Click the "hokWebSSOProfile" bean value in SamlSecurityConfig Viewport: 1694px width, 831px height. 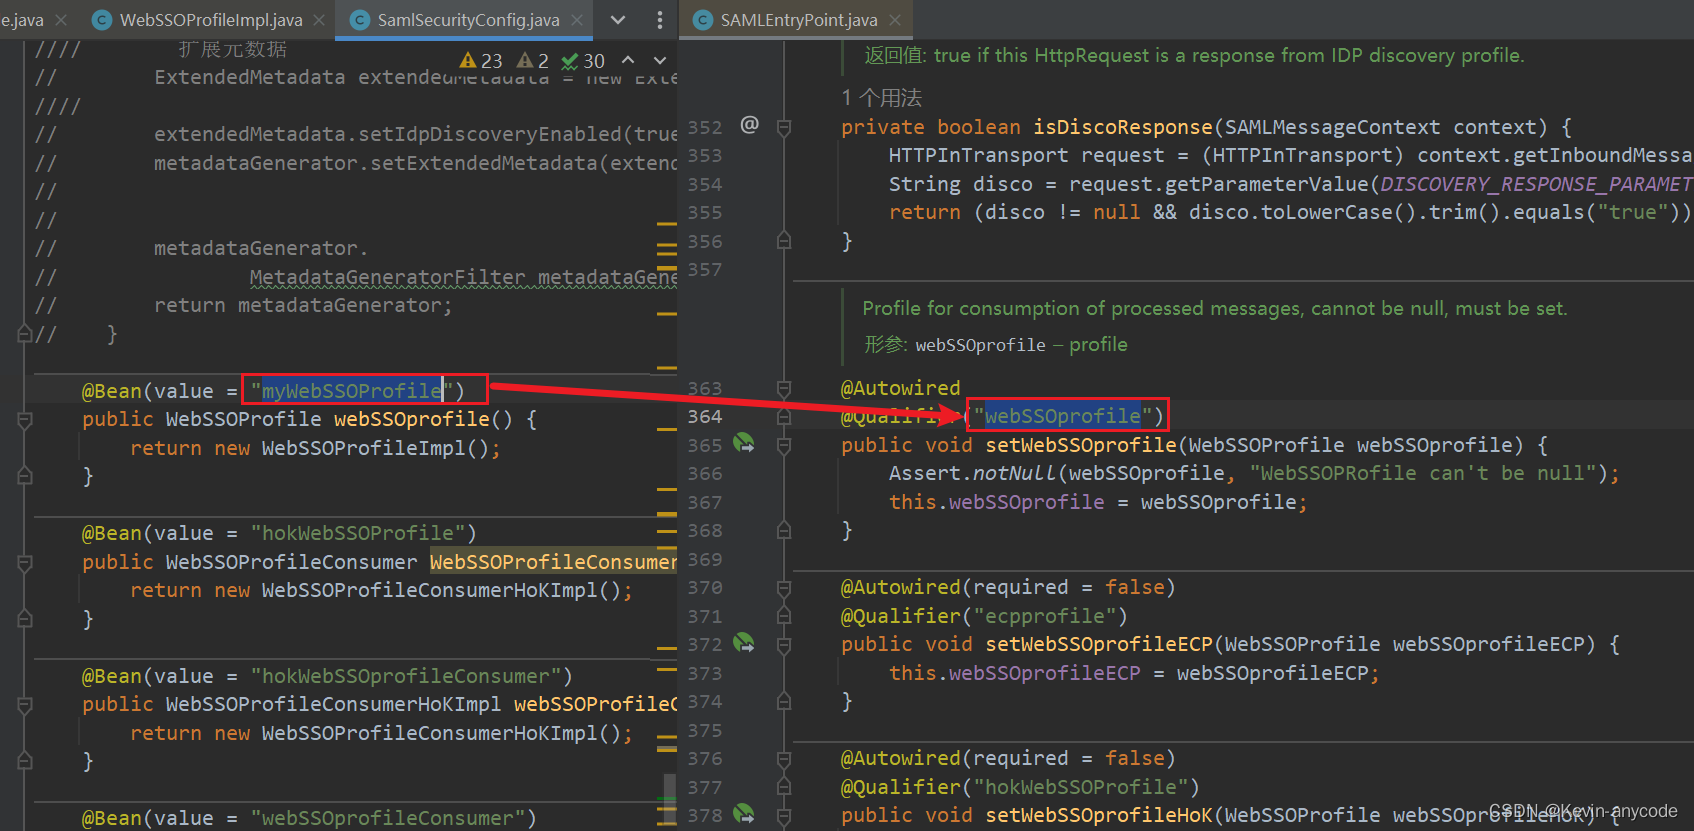tap(358, 533)
